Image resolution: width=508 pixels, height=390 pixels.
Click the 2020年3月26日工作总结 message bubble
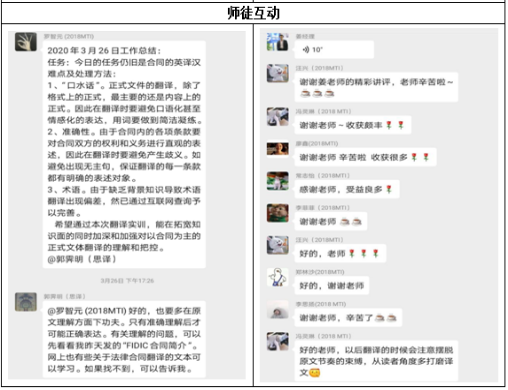[124, 154]
